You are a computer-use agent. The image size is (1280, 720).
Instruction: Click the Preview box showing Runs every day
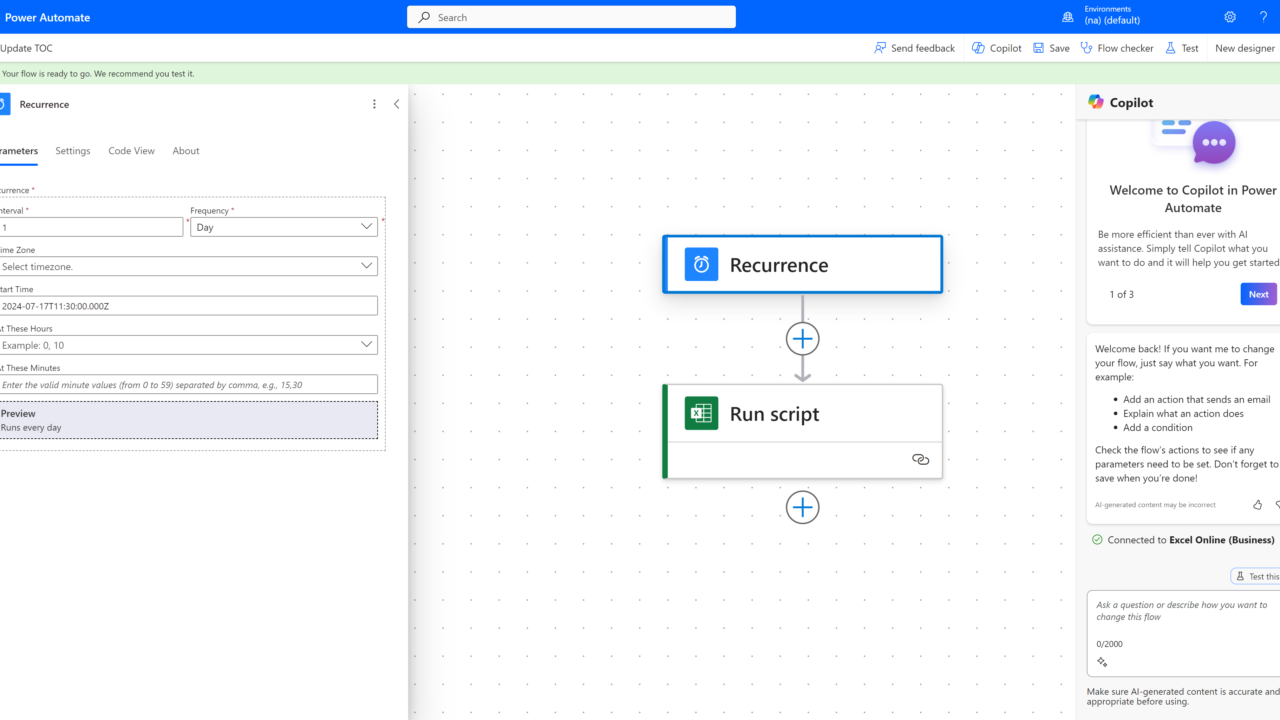click(x=188, y=420)
